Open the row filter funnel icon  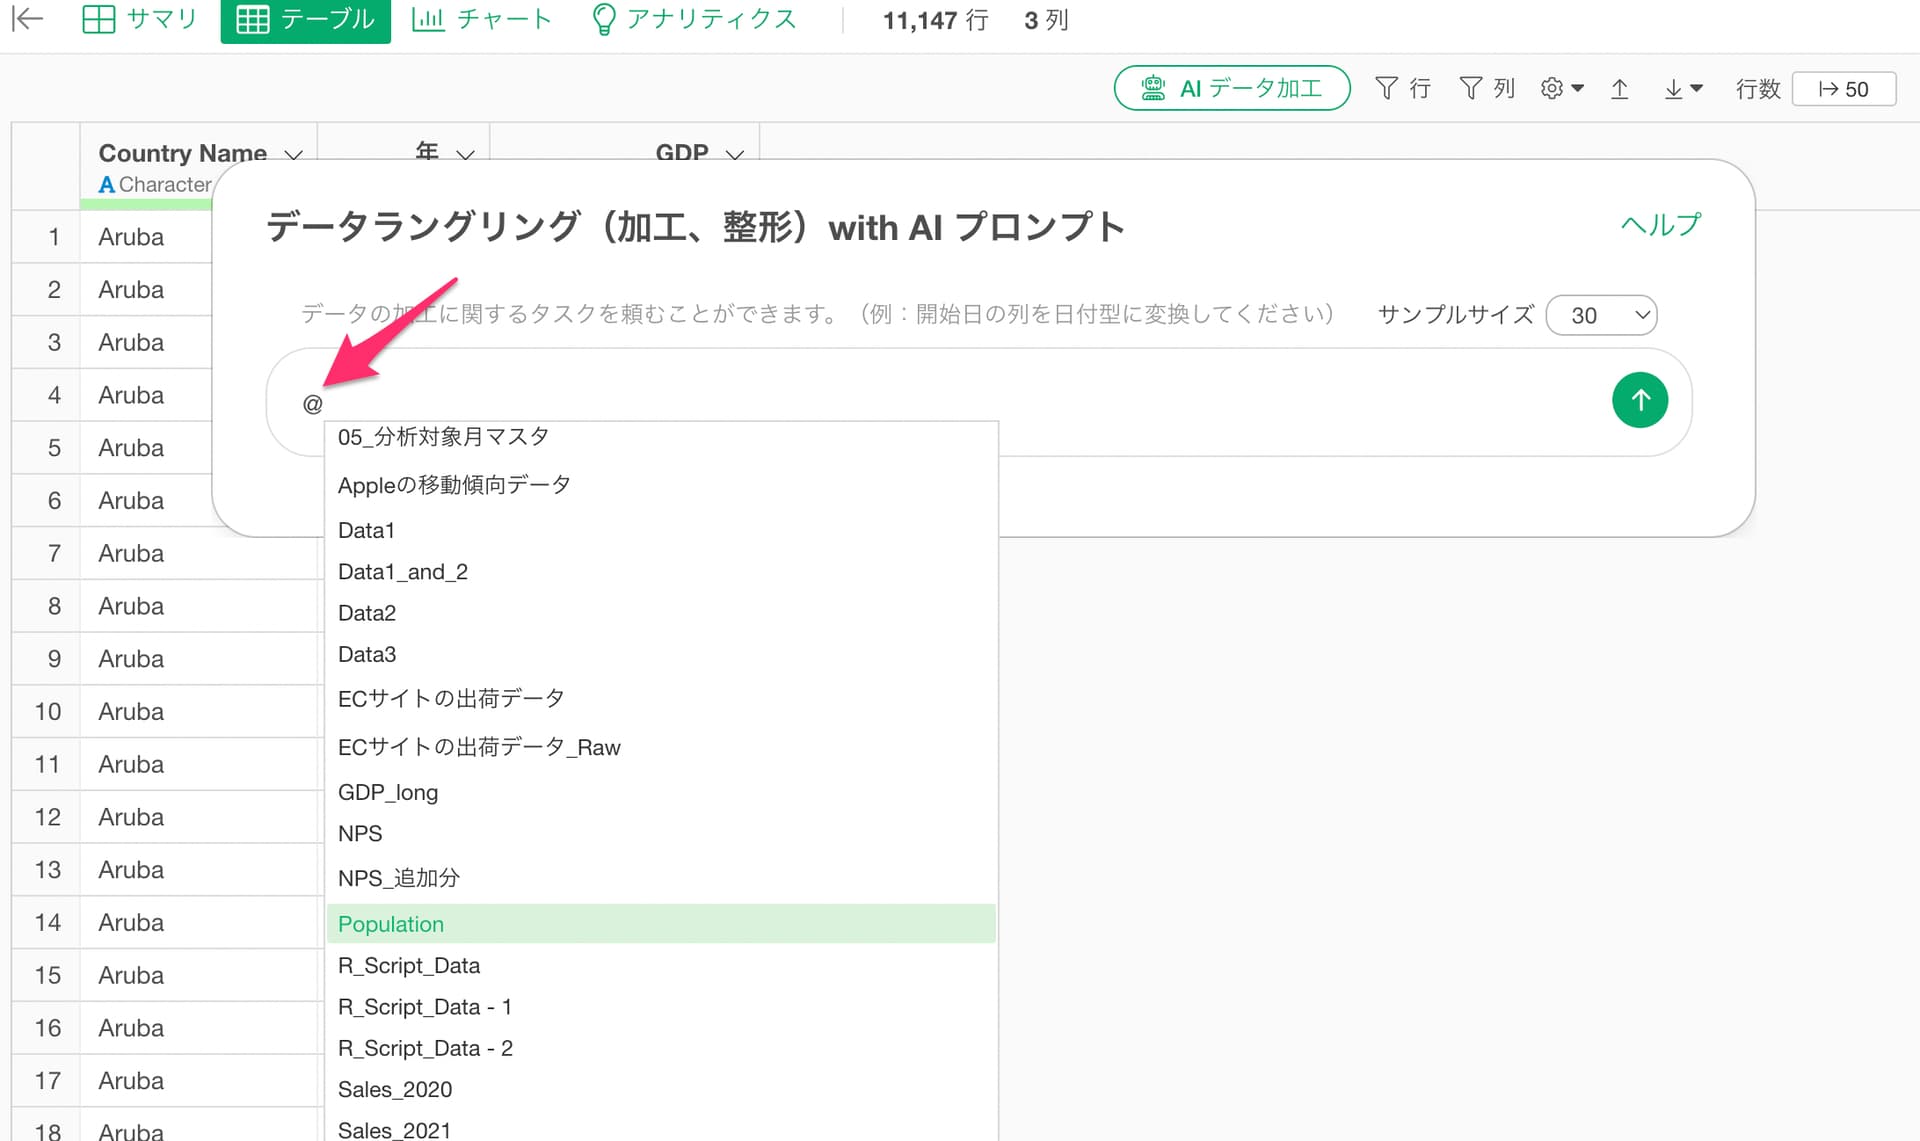tap(1400, 89)
